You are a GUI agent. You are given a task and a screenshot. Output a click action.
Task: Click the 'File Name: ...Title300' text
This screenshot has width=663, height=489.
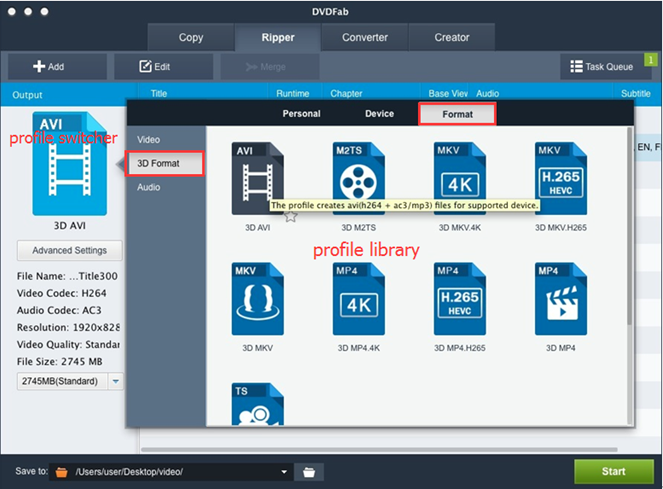coord(67,276)
